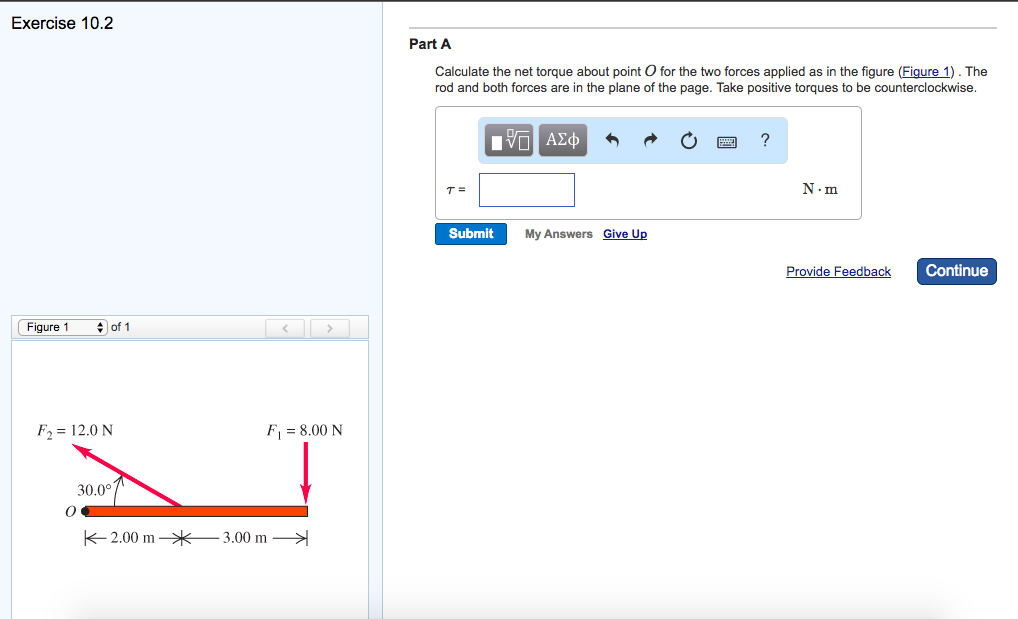Viewport: 1018px width, 619px height.
Task: Click the question mark help icon
Action: 764,140
